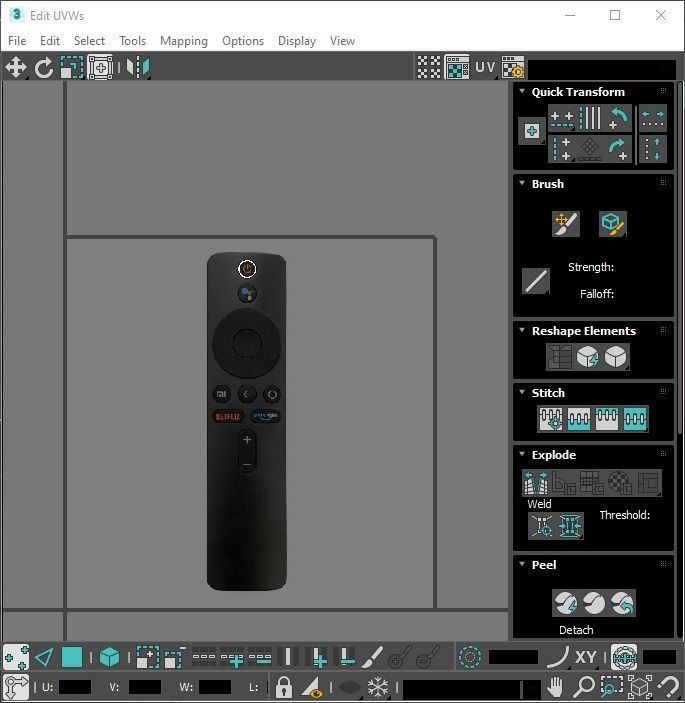This screenshot has width=685, height=703.
Task: Select the Paint Move brush
Action: 565,224
